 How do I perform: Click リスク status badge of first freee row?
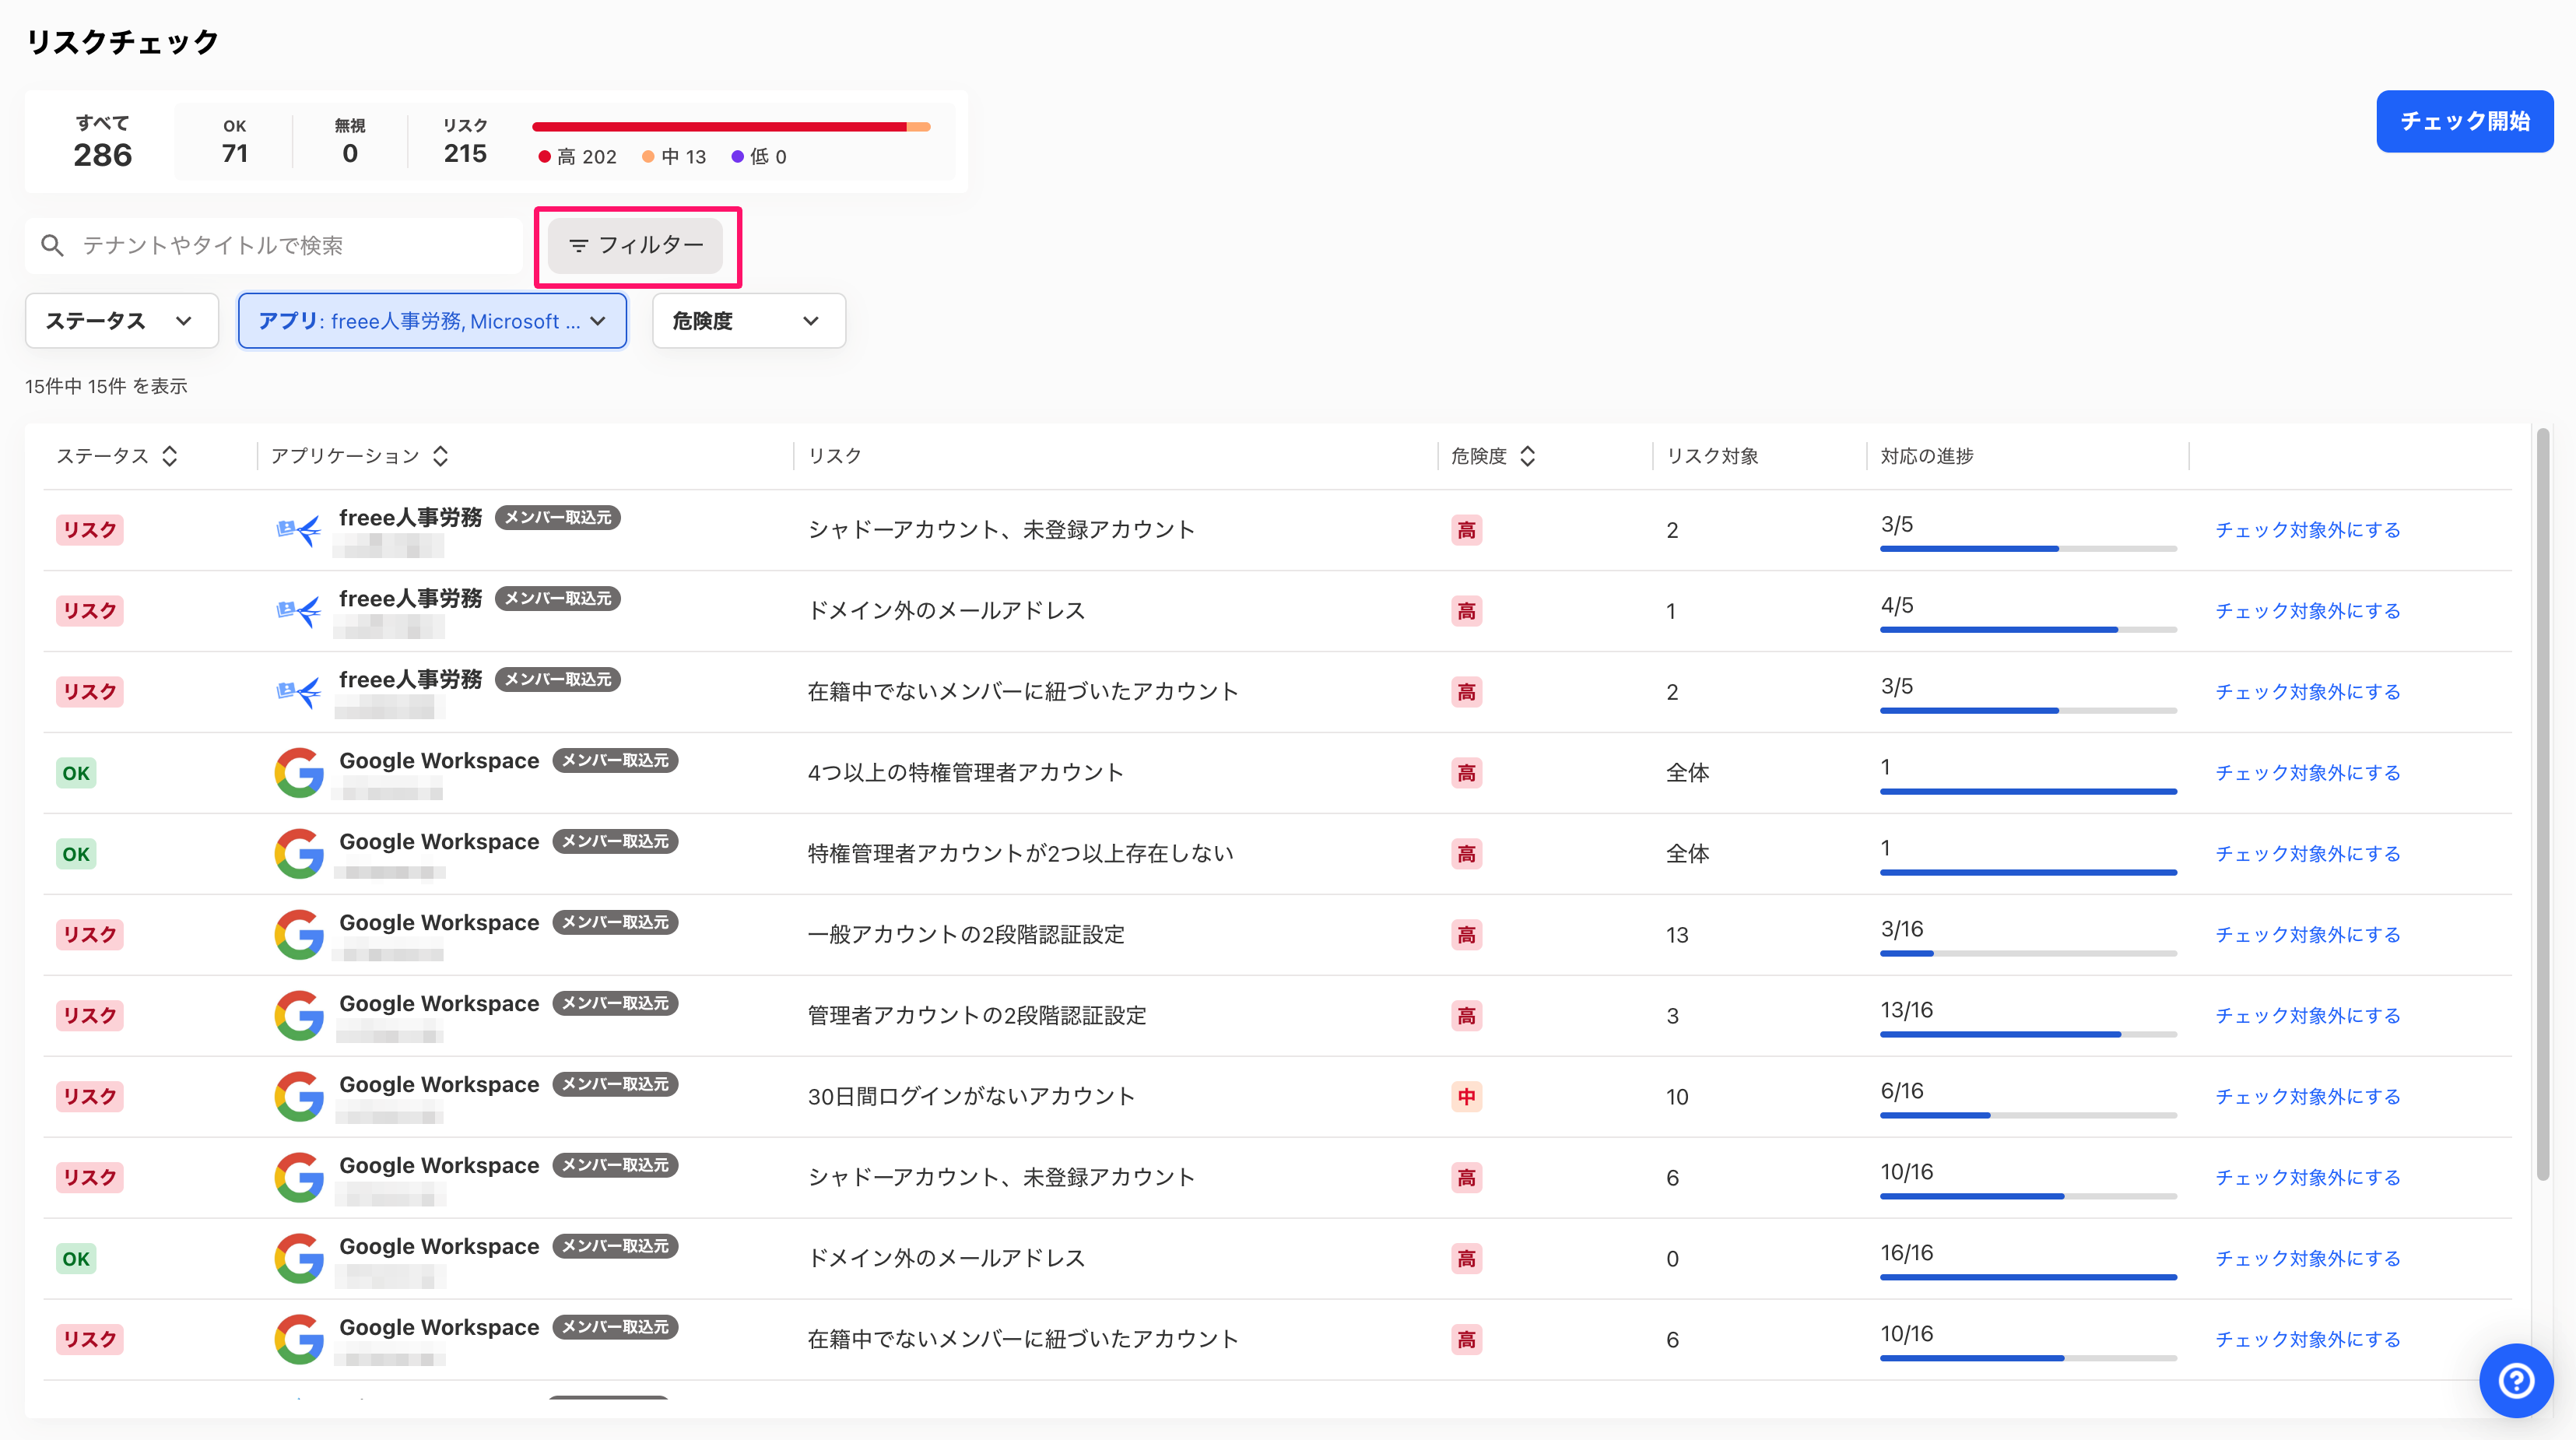[x=89, y=530]
